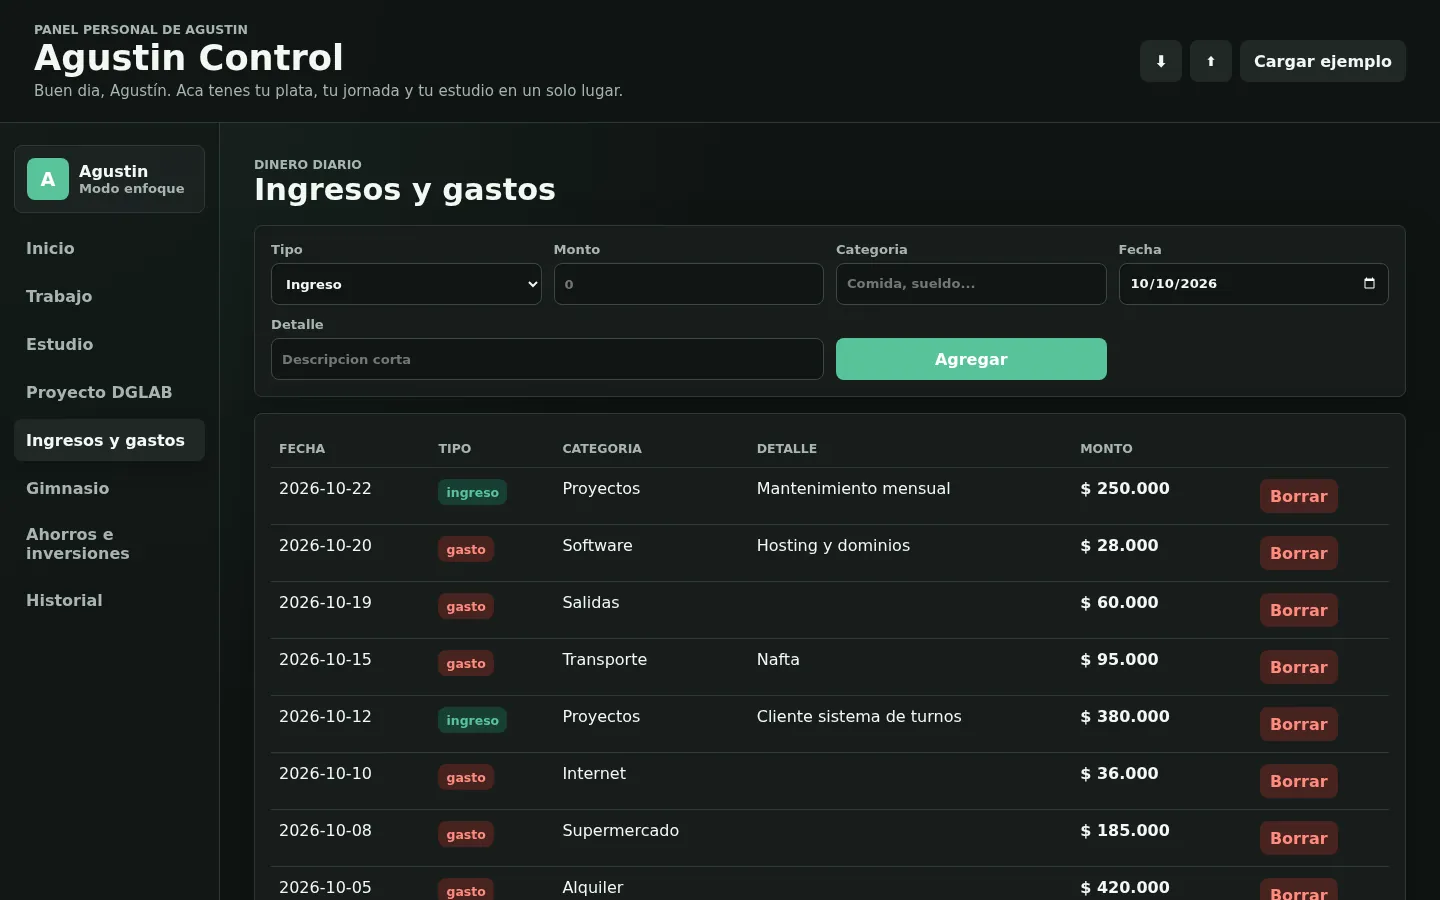
Task: Click the CATEGORIA column header
Action: coord(602,448)
